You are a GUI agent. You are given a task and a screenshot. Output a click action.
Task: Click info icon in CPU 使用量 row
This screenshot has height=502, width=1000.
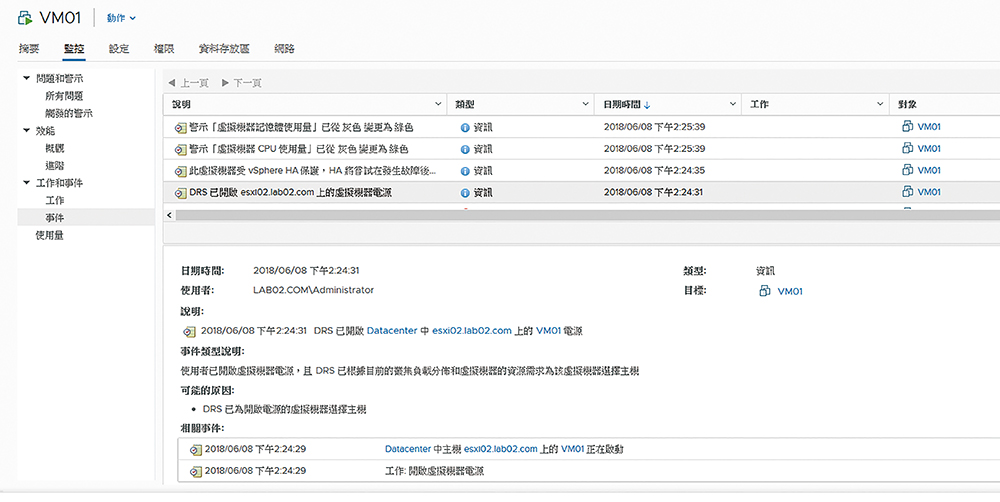tap(465, 149)
